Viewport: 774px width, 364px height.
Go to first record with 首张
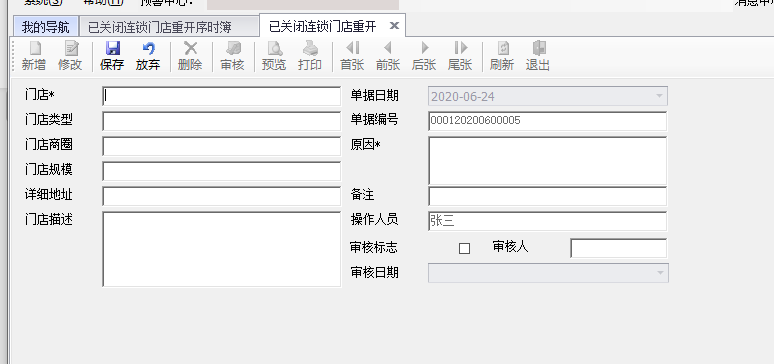(x=352, y=56)
